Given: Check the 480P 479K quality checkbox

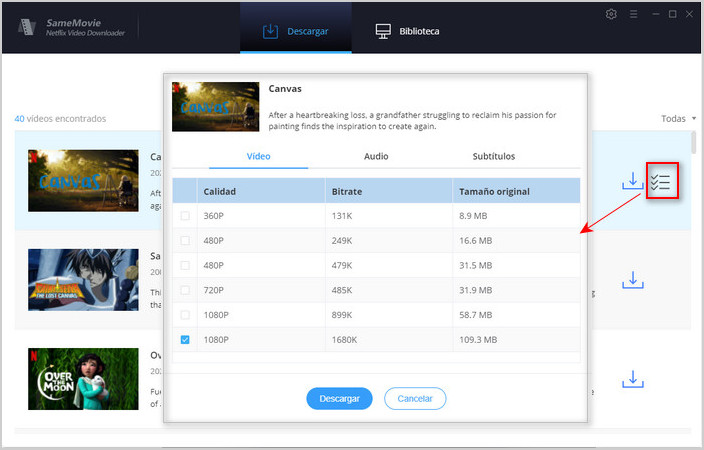Looking at the screenshot, I should click(185, 265).
